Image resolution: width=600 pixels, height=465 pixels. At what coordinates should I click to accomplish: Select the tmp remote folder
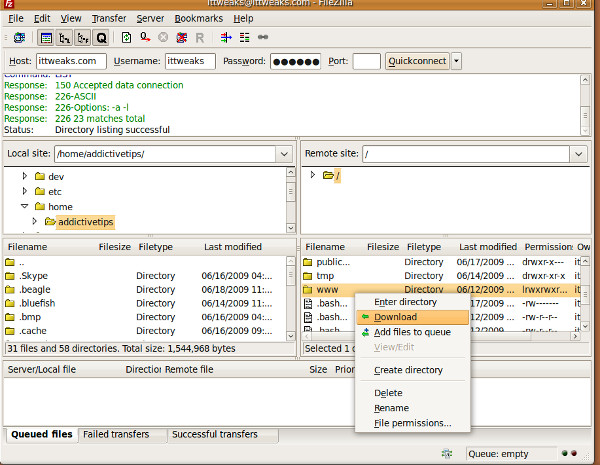coord(325,276)
